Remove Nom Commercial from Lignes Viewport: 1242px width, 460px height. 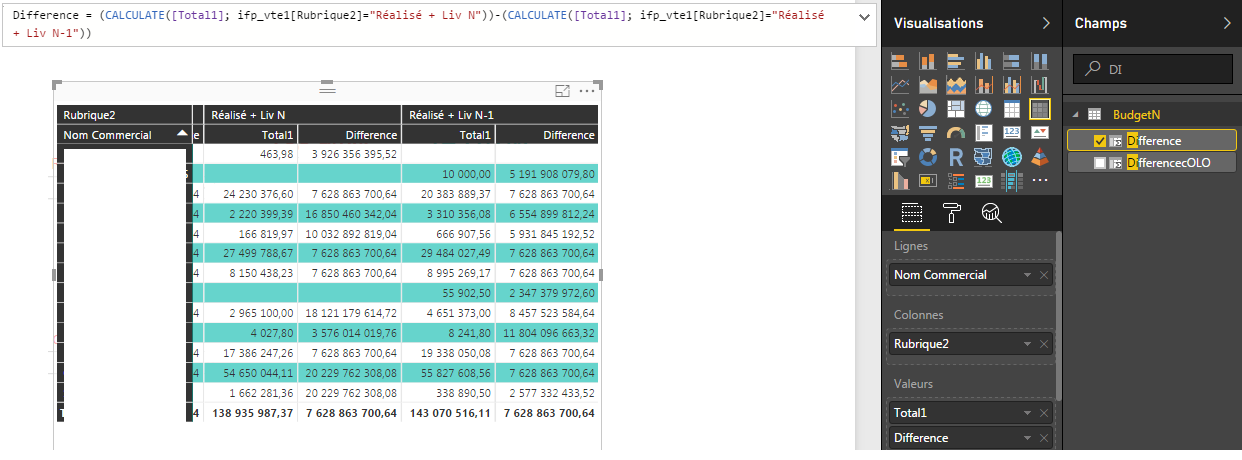1044,275
